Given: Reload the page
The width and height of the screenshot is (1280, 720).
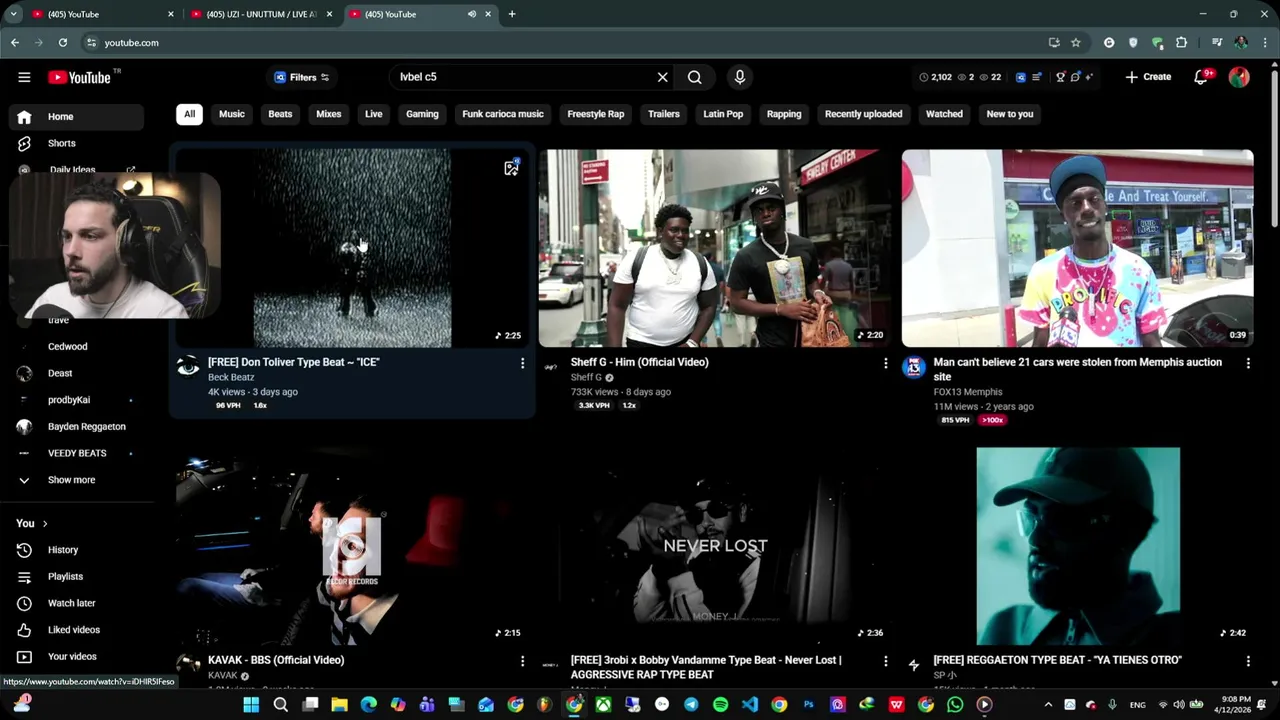Looking at the screenshot, I should 63,43.
